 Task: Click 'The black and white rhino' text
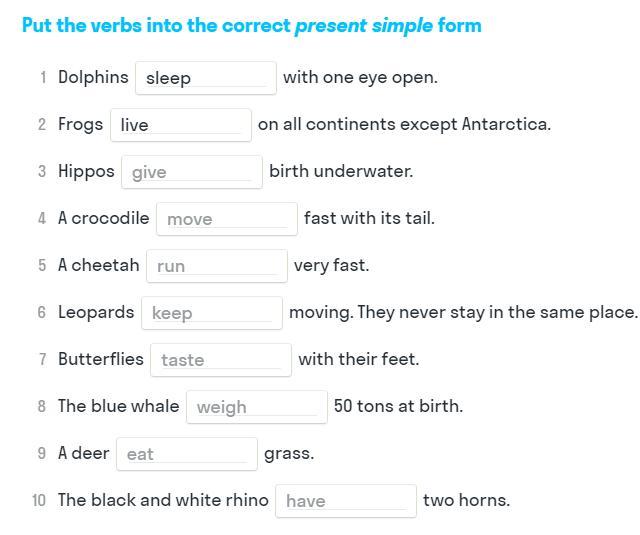click(x=163, y=500)
